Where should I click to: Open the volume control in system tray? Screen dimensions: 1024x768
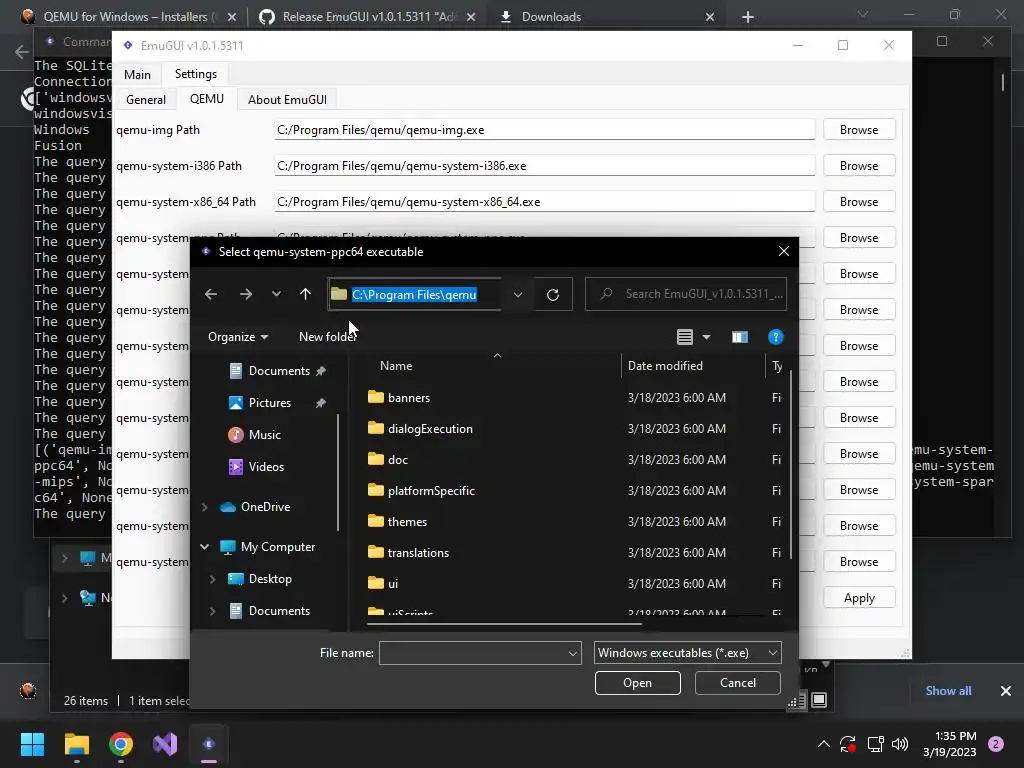[900, 744]
